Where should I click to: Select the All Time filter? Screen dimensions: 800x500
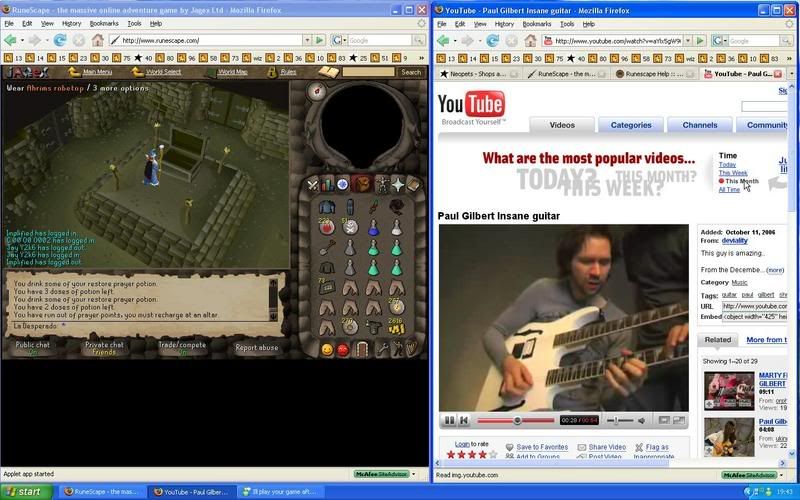click(729, 189)
